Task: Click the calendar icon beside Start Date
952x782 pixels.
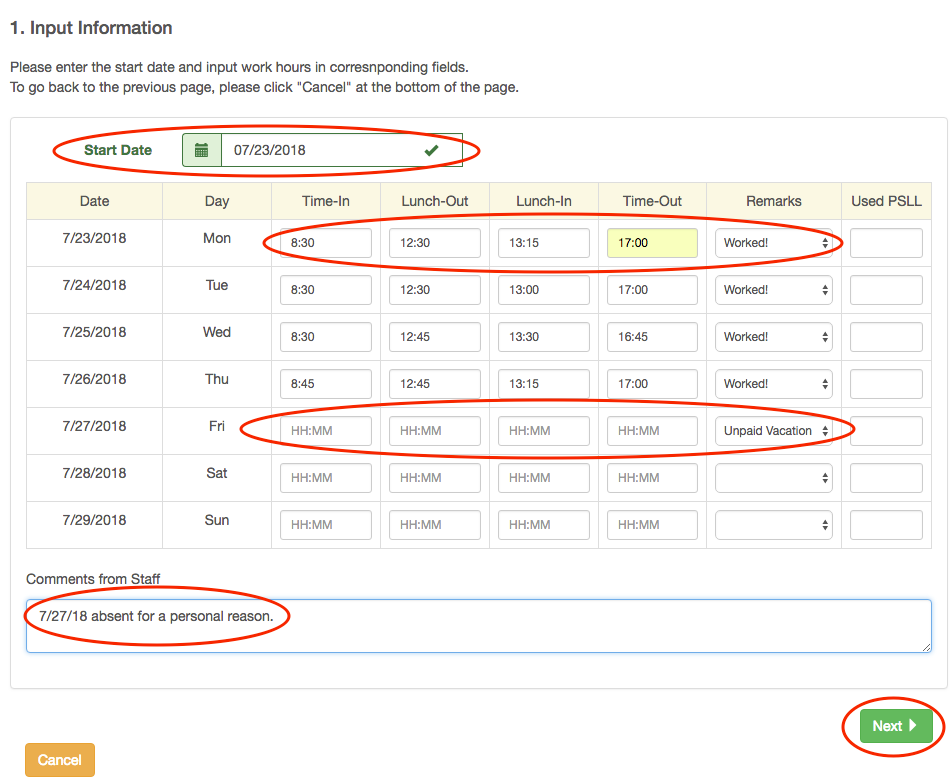Action: click(201, 150)
